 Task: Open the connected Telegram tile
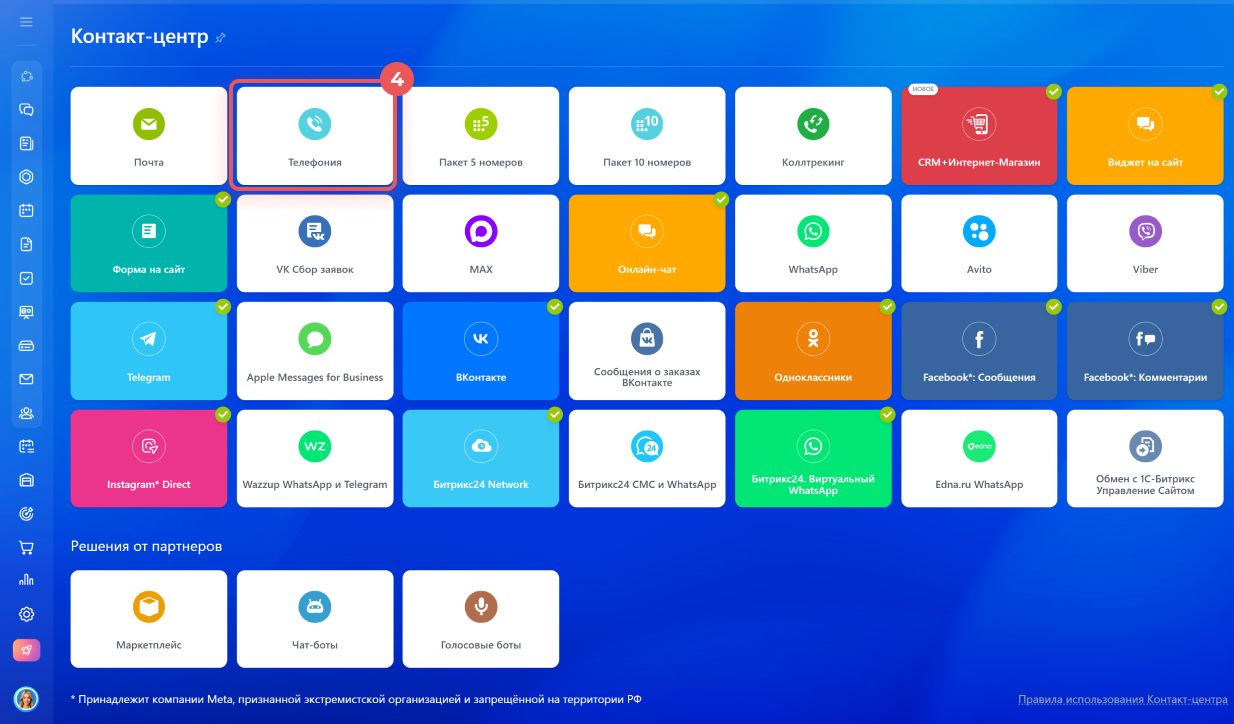pyautogui.click(x=149, y=351)
